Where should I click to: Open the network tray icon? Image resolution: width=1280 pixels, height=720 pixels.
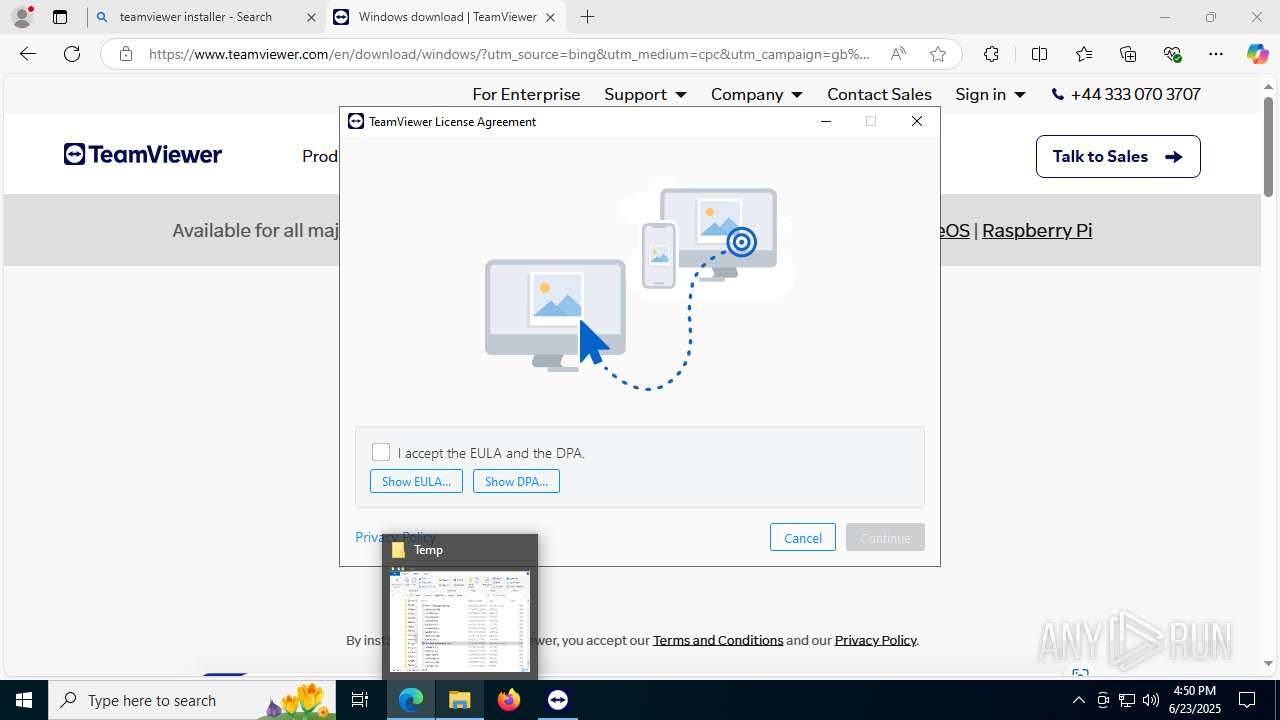pyautogui.click(x=1127, y=700)
